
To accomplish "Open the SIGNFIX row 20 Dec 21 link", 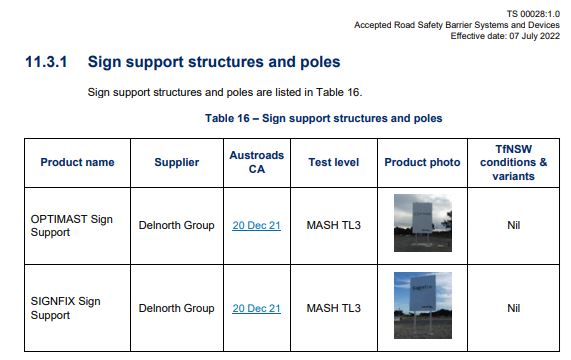I will [256, 308].
